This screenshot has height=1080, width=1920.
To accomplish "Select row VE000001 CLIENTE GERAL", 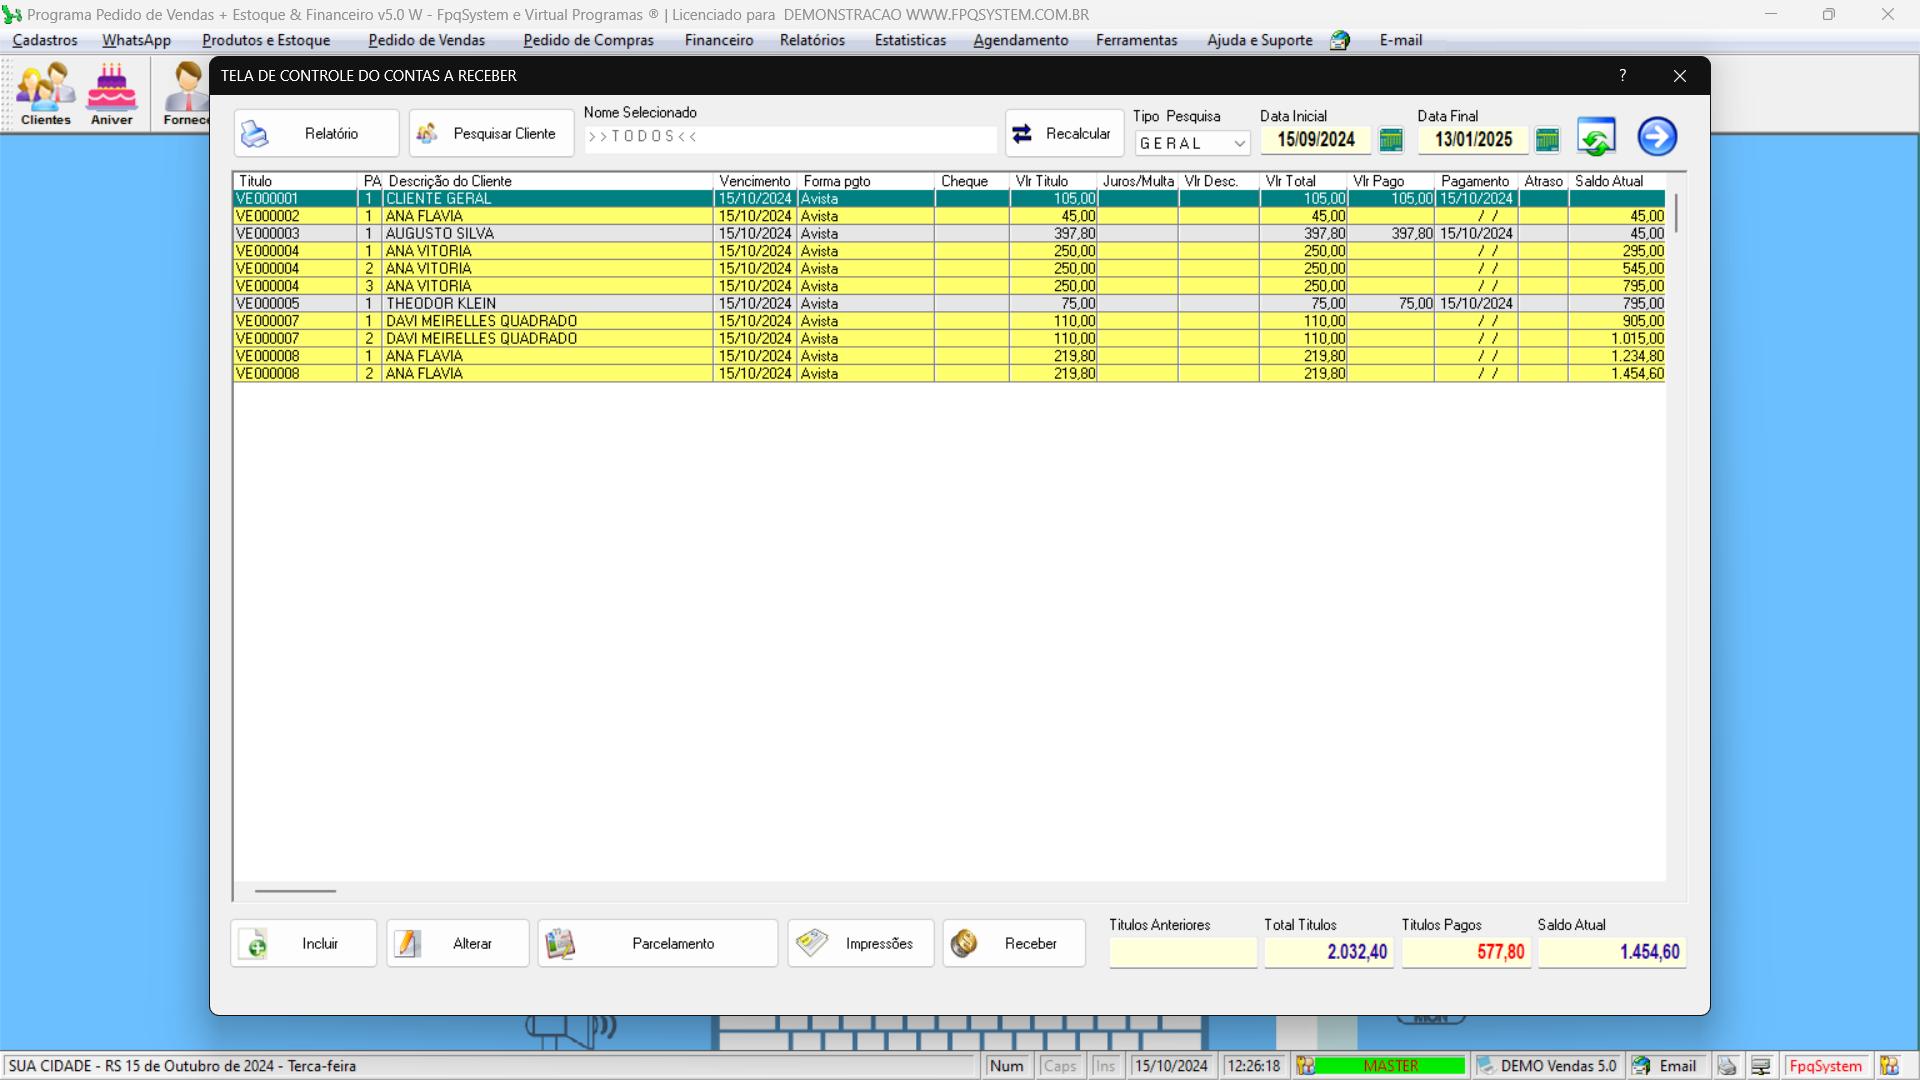I will click(x=949, y=199).
